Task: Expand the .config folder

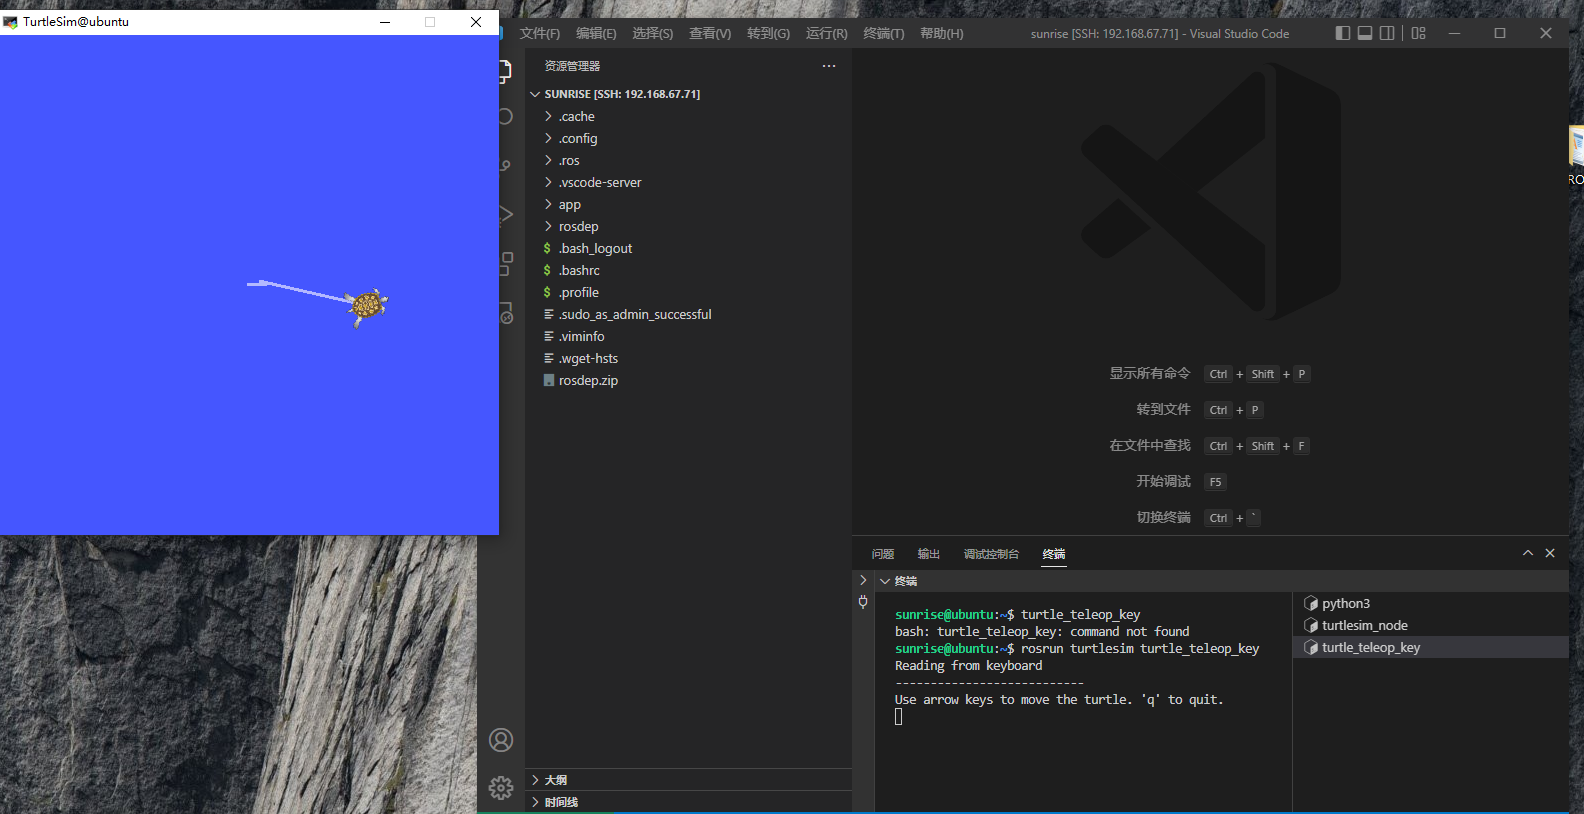Action: pyautogui.click(x=548, y=138)
